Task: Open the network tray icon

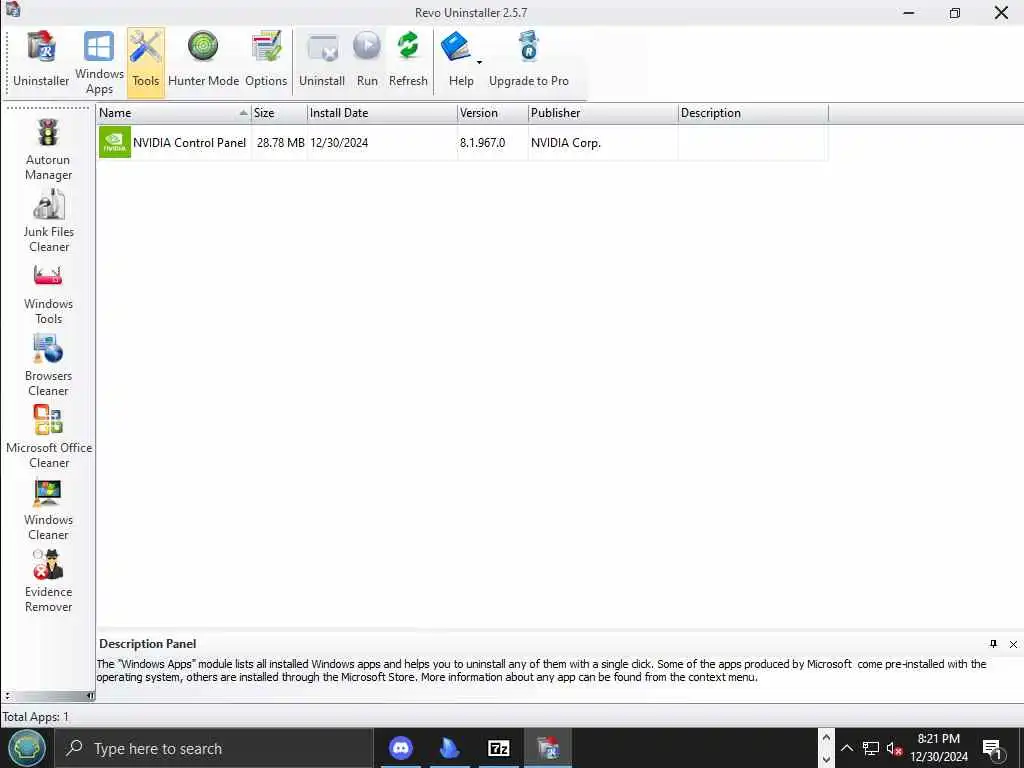Action: tap(870, 748)
